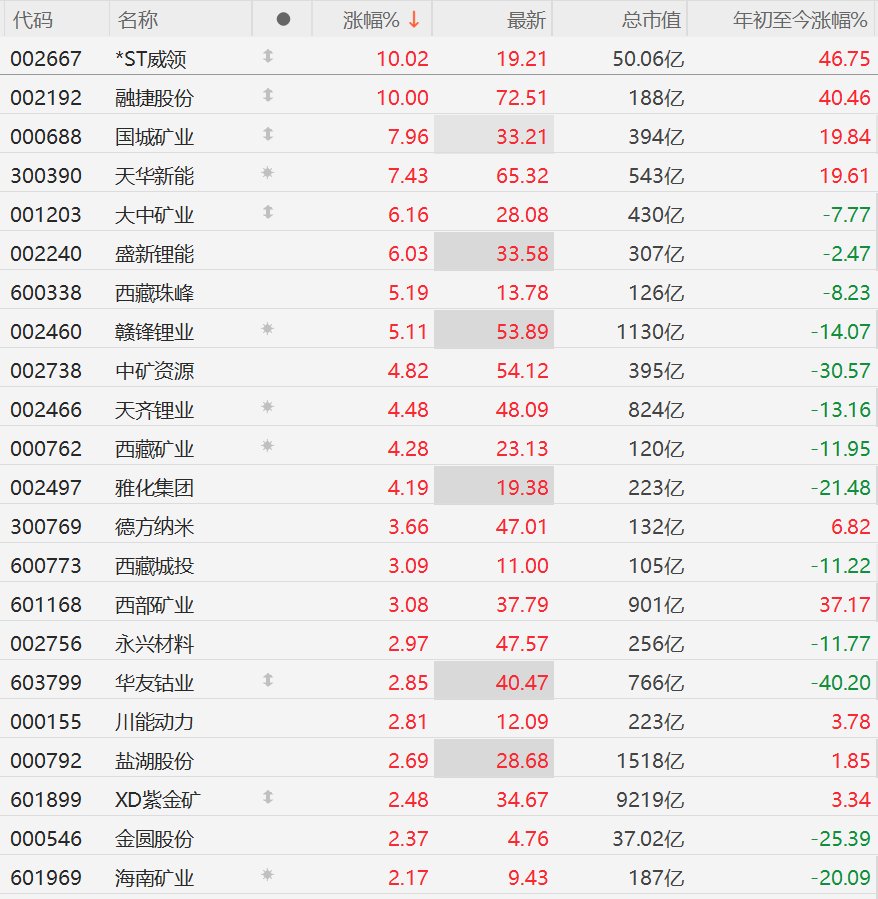Click market cap 1518亿
Image resolution: width=878 pixels, height=899 pixels.
coord(650,761)
